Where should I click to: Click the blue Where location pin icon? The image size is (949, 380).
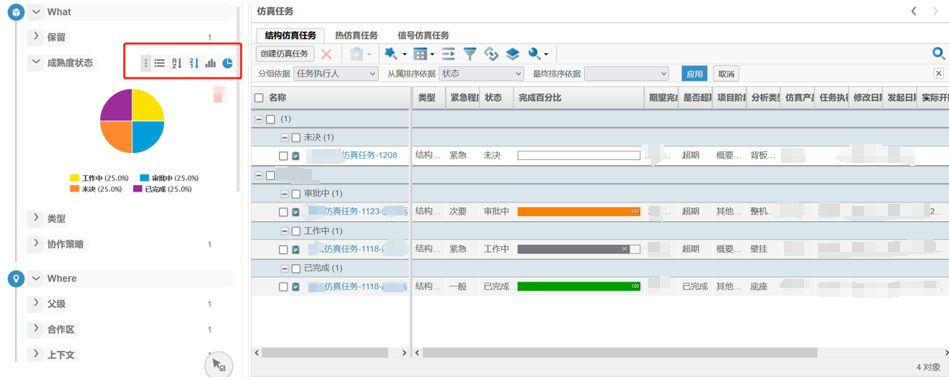point(16,278)
